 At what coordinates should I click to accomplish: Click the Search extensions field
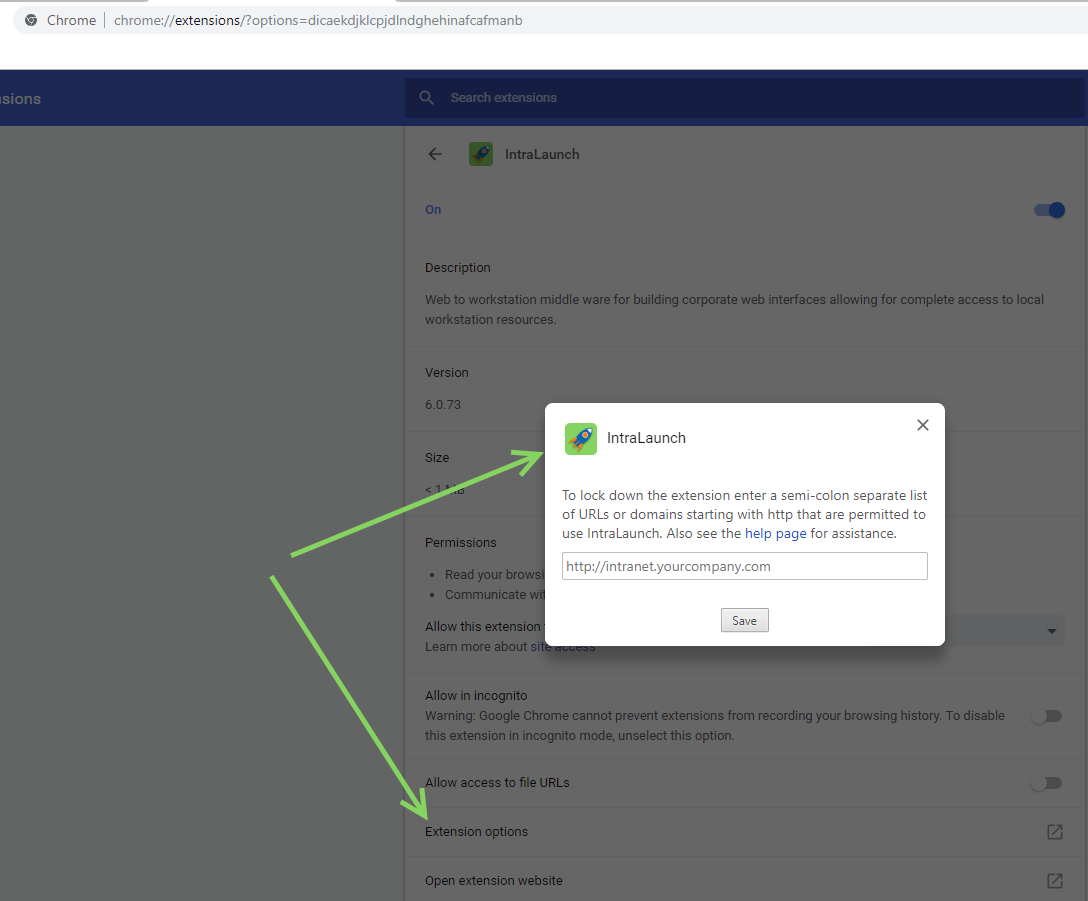tap(745, 98)
